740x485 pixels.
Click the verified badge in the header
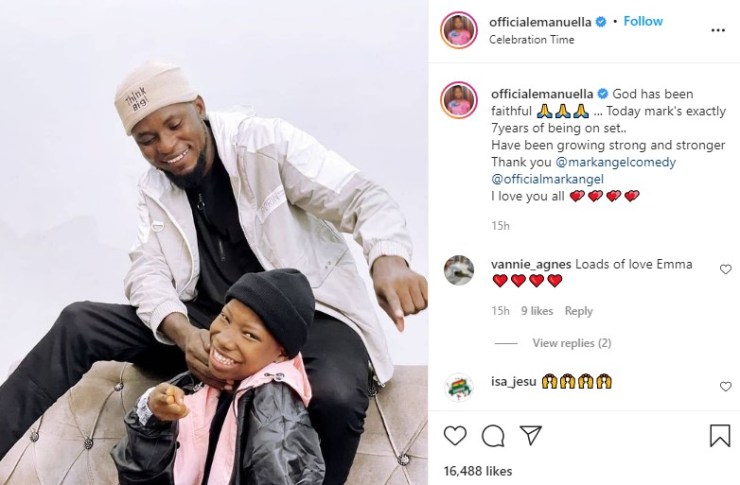click(601, 22)
